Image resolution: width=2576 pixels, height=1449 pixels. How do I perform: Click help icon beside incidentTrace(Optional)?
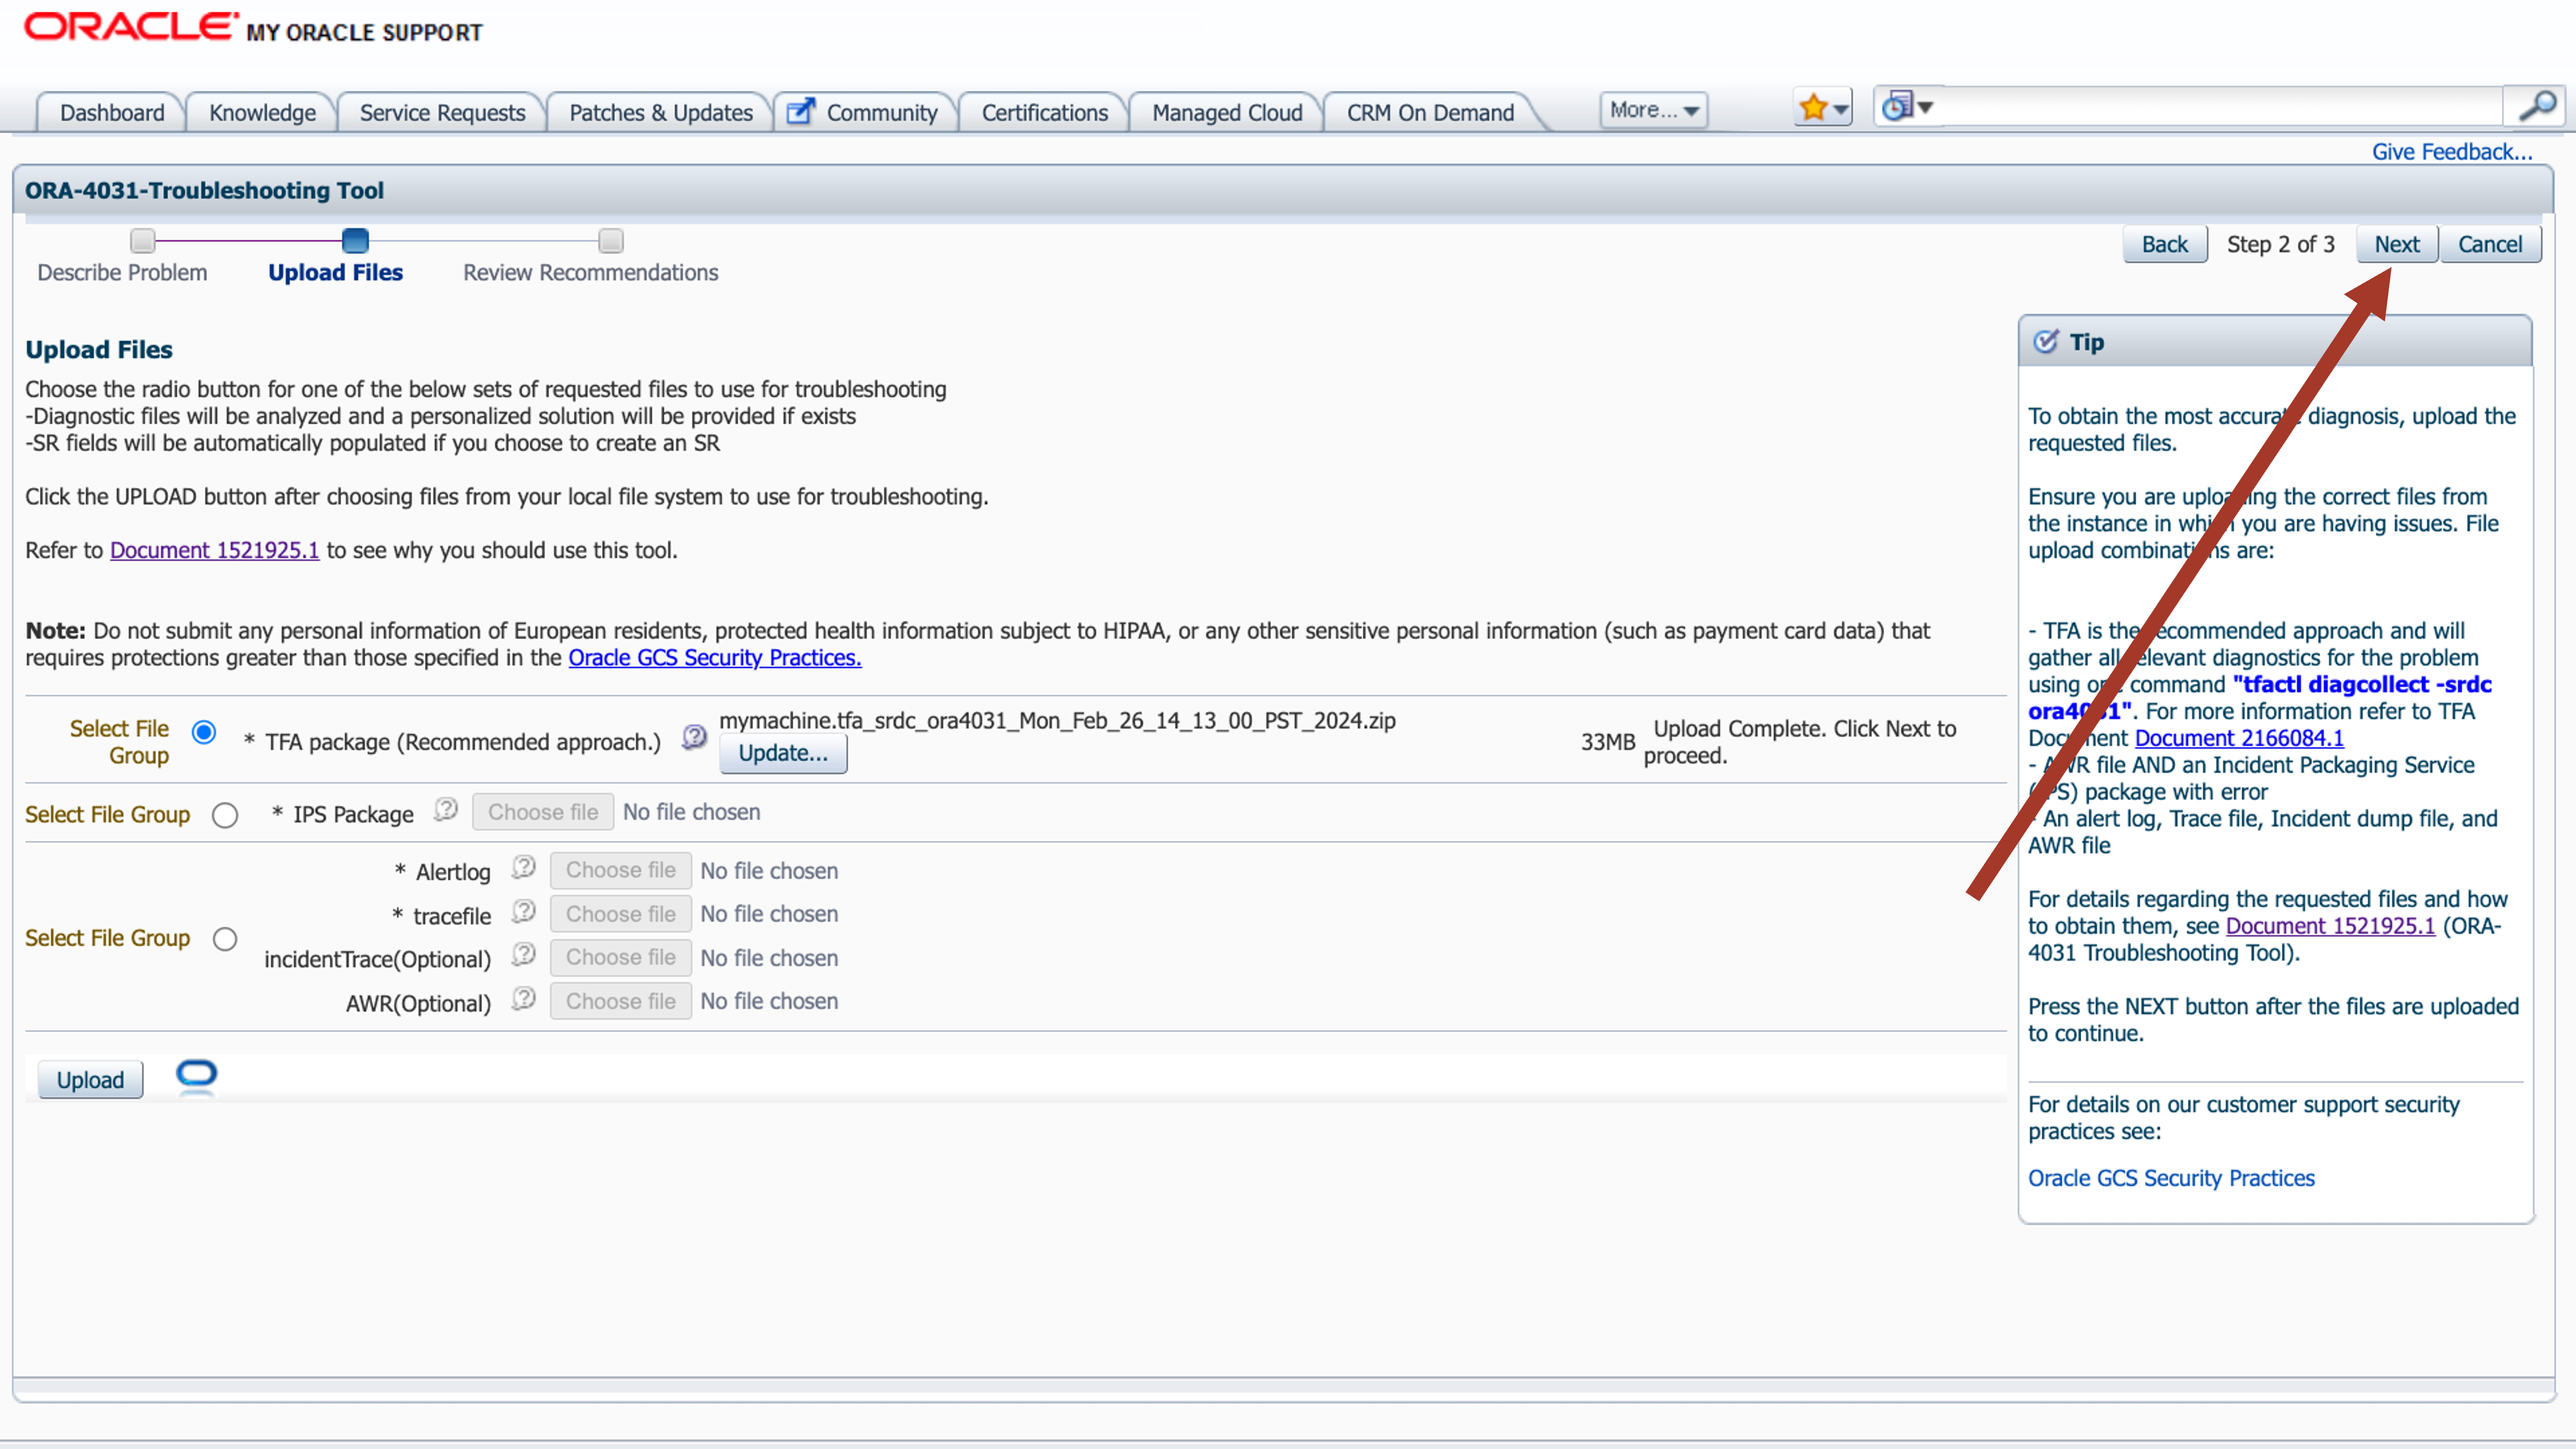coord(523,955)
